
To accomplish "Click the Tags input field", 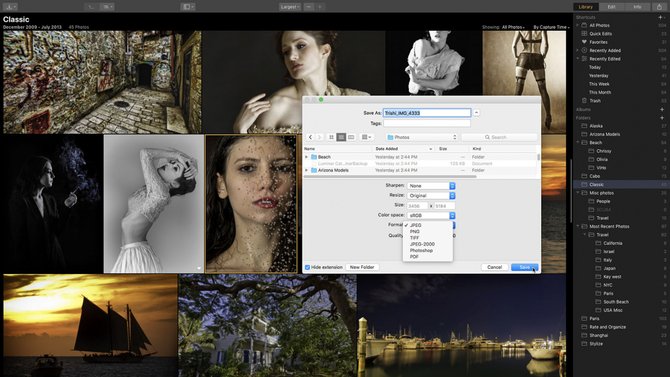I will (427, 123).
